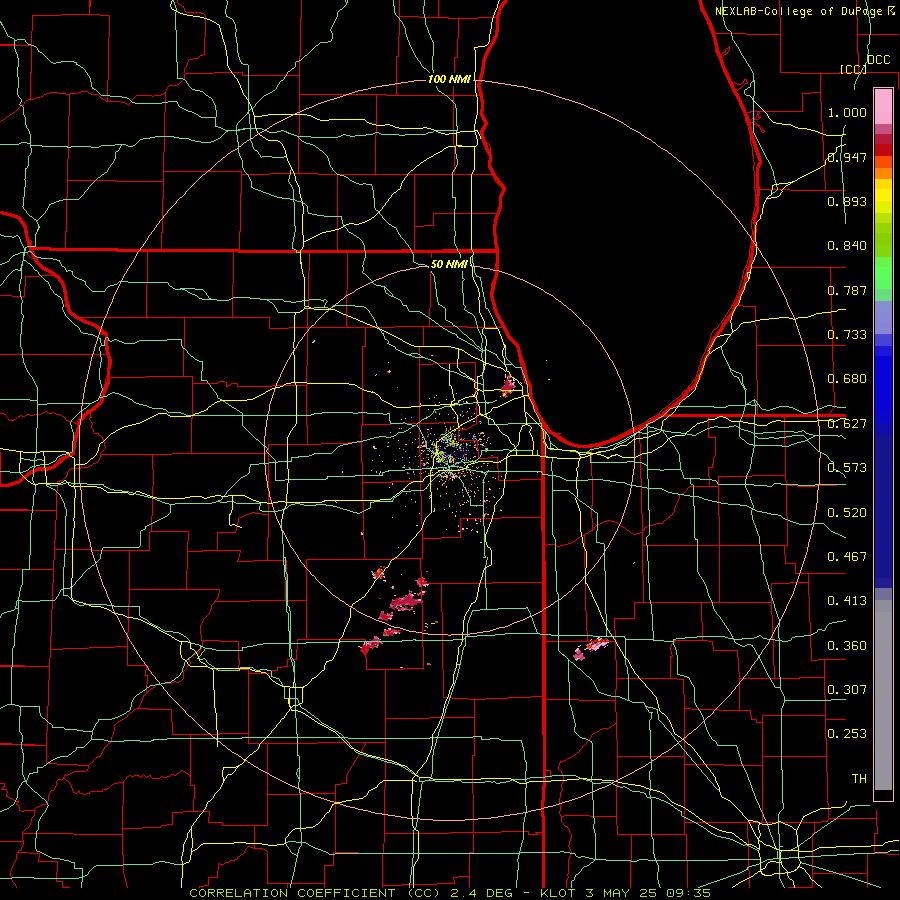Image resolution: width=900 pixels, height=900 pixels.
Task: Click the 0.413 scale value
Action: click(847, 601)
